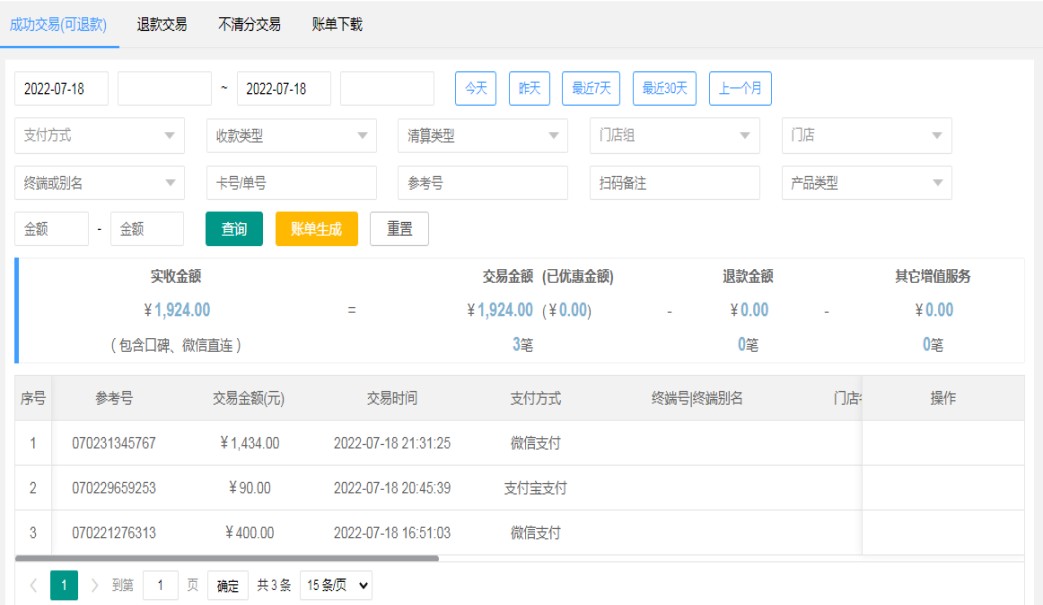
Task: Switch to the 不清分交易 tab
Action: [249, 24]
